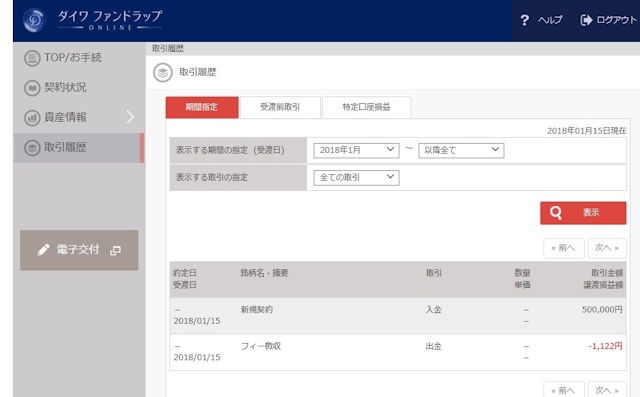Screen dimensions: 640x397
Task: Click the ログアウト link text
Action: [x=616, y=20]
